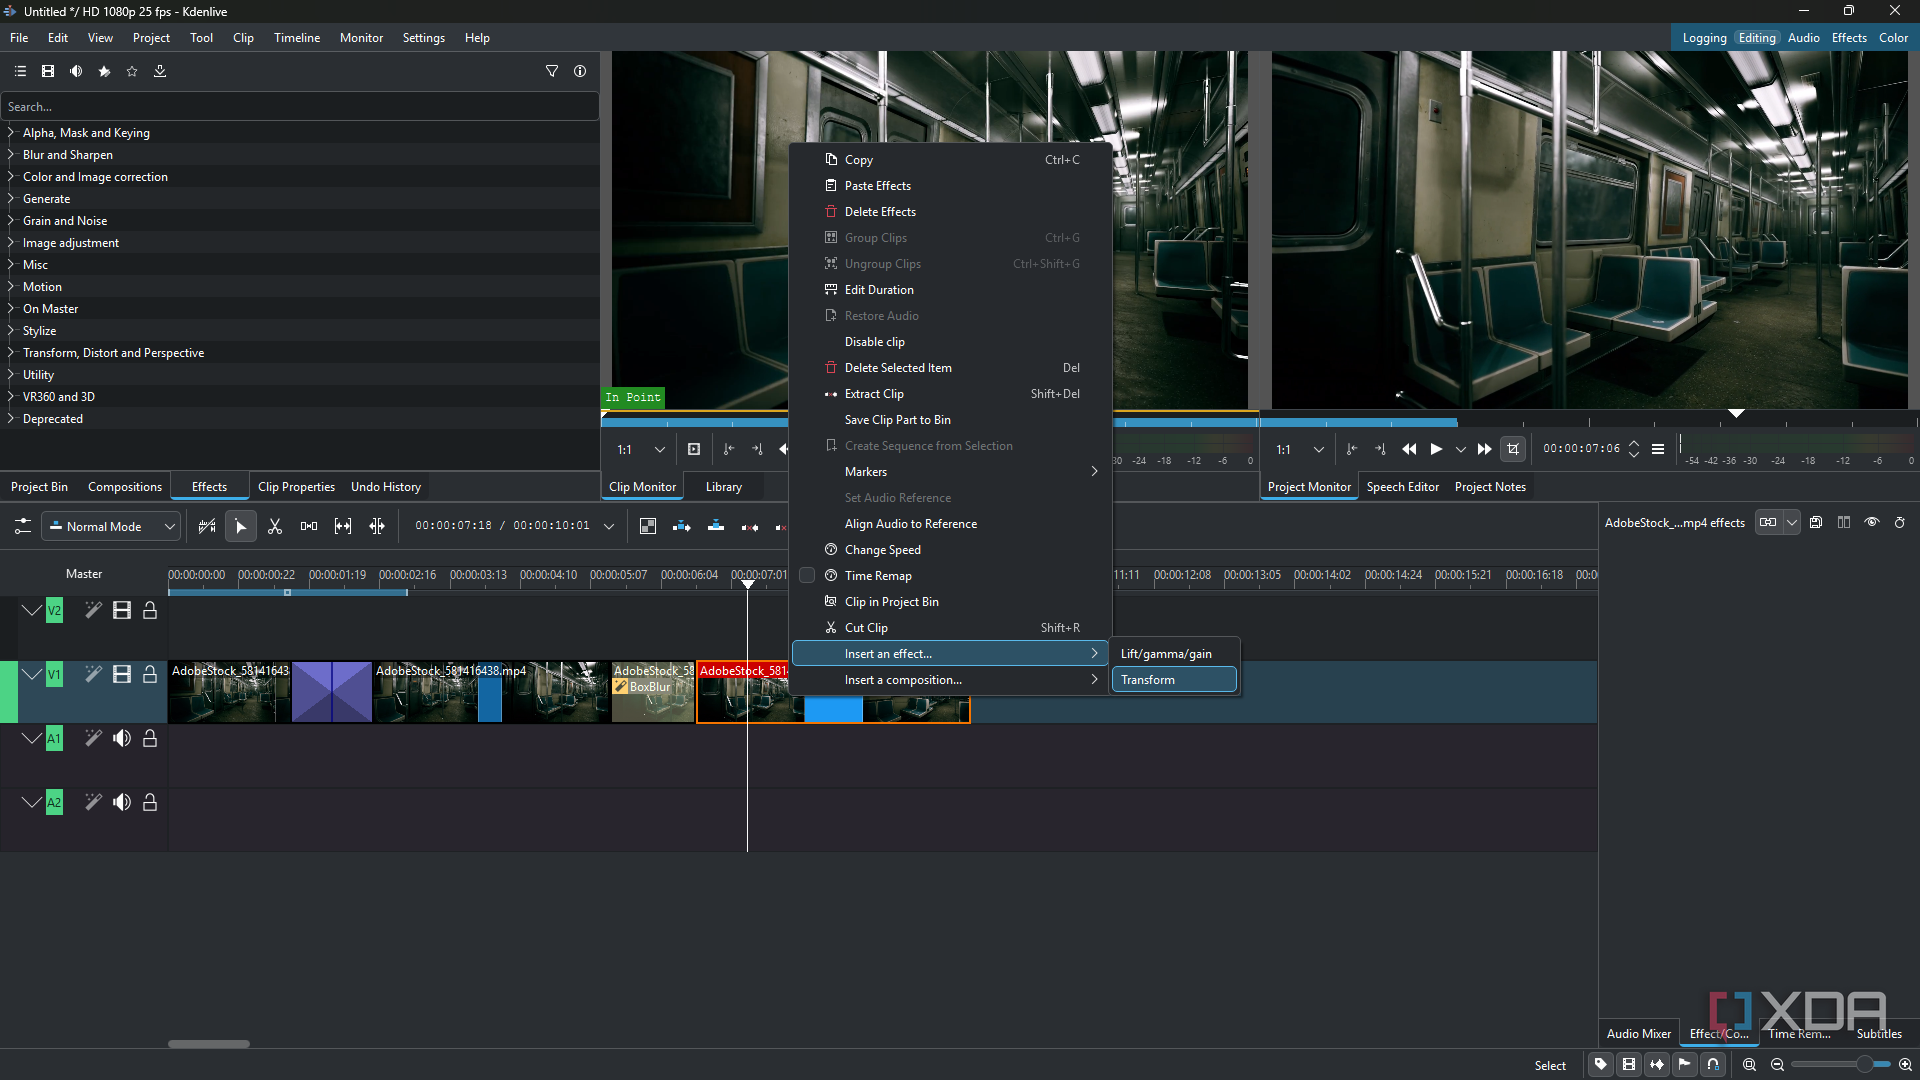The height and width of the screenshot is (1080, 1920).
Task: Open the Clip Monitor 1:1 zoom dropdown
Action: click(641, 450)
